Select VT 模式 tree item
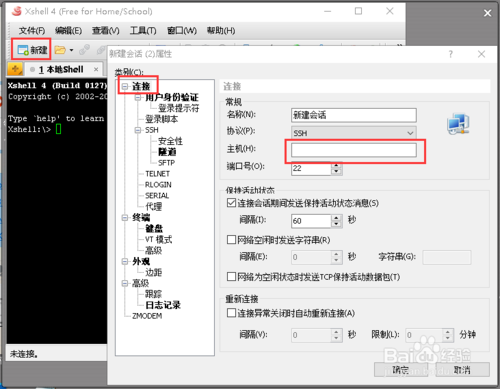Image resolution: width=500 pixels, height=389 pixels. [158, 239]
